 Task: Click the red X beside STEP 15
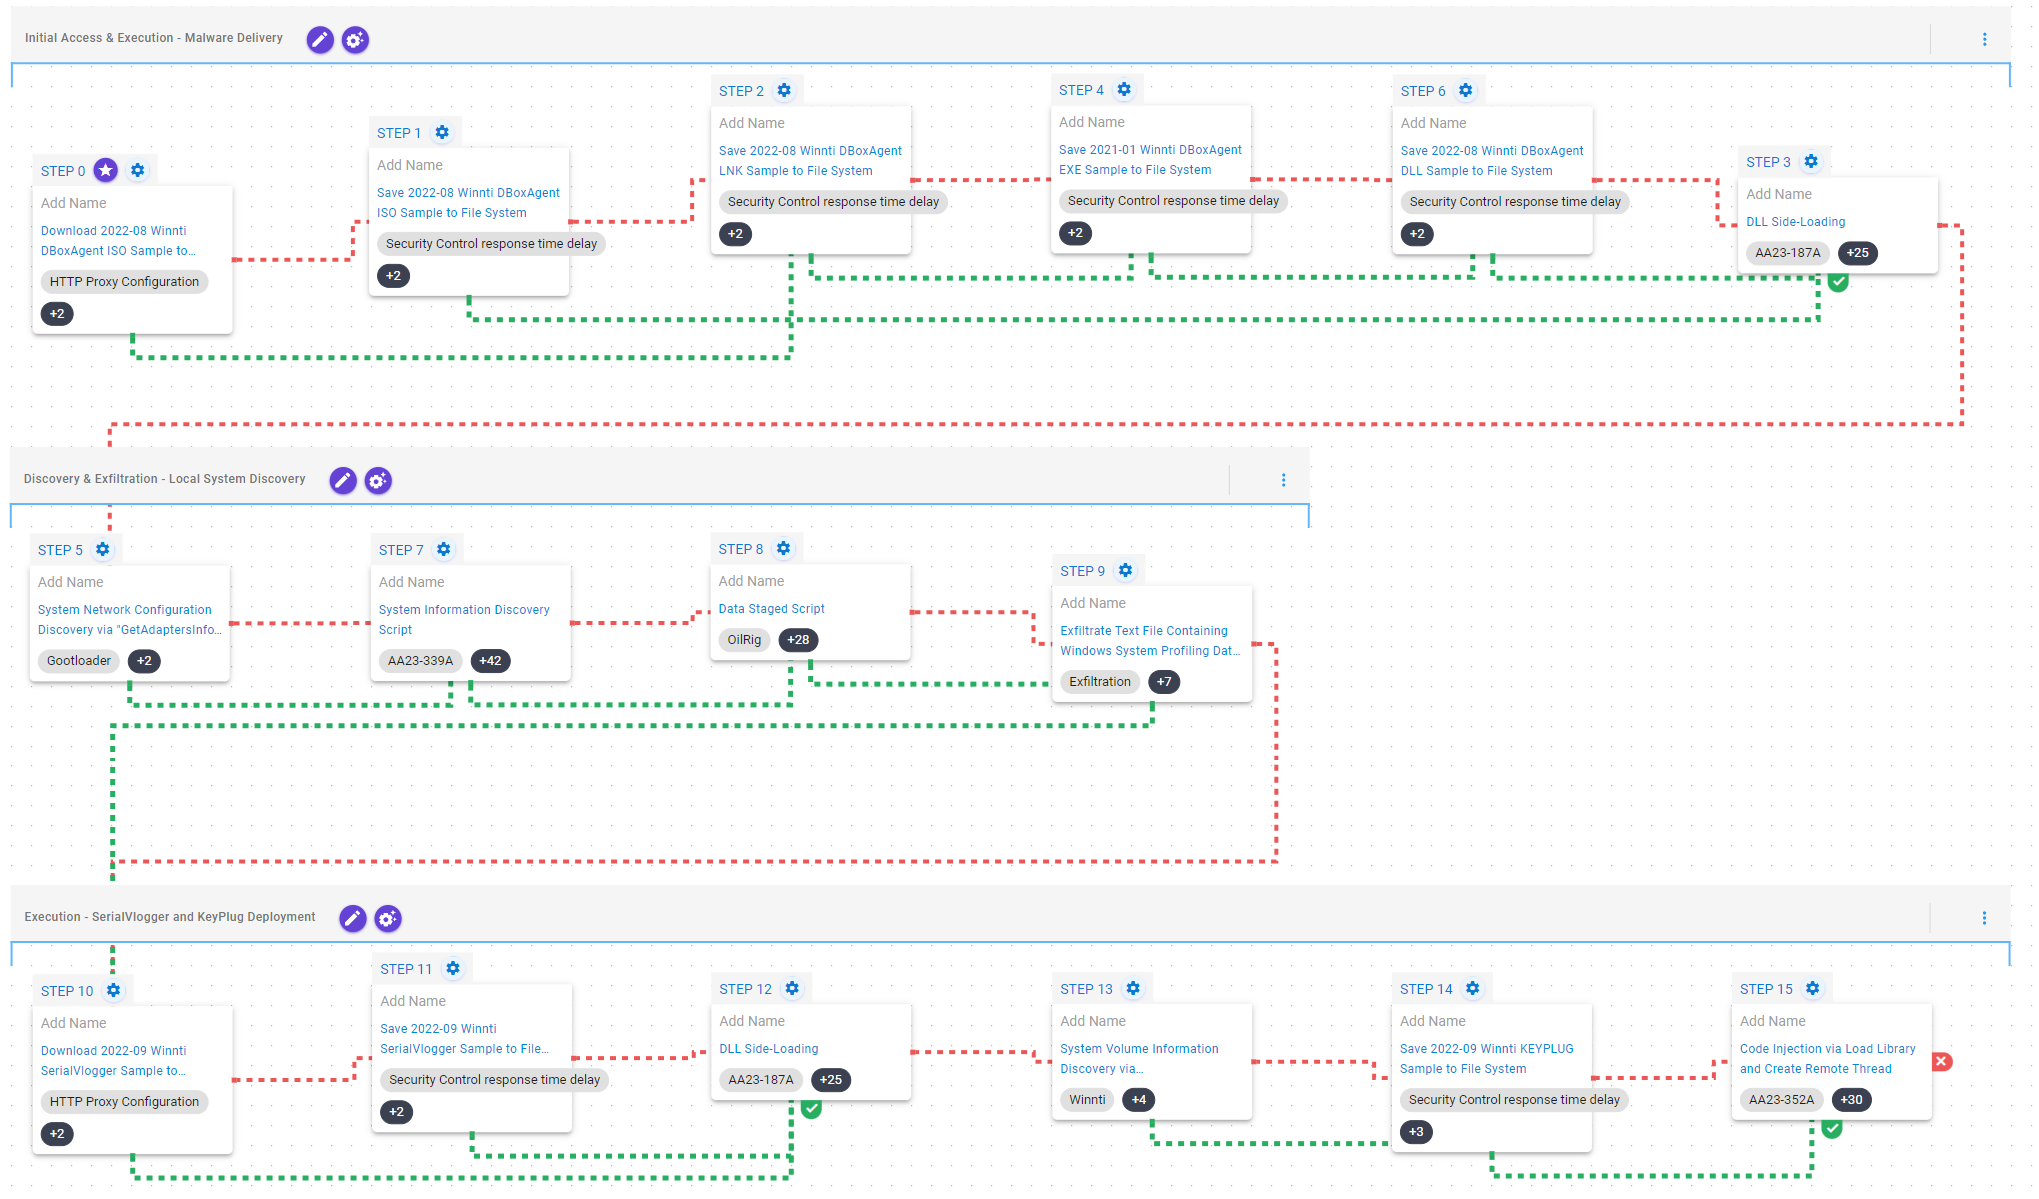coord(1941,1062)
